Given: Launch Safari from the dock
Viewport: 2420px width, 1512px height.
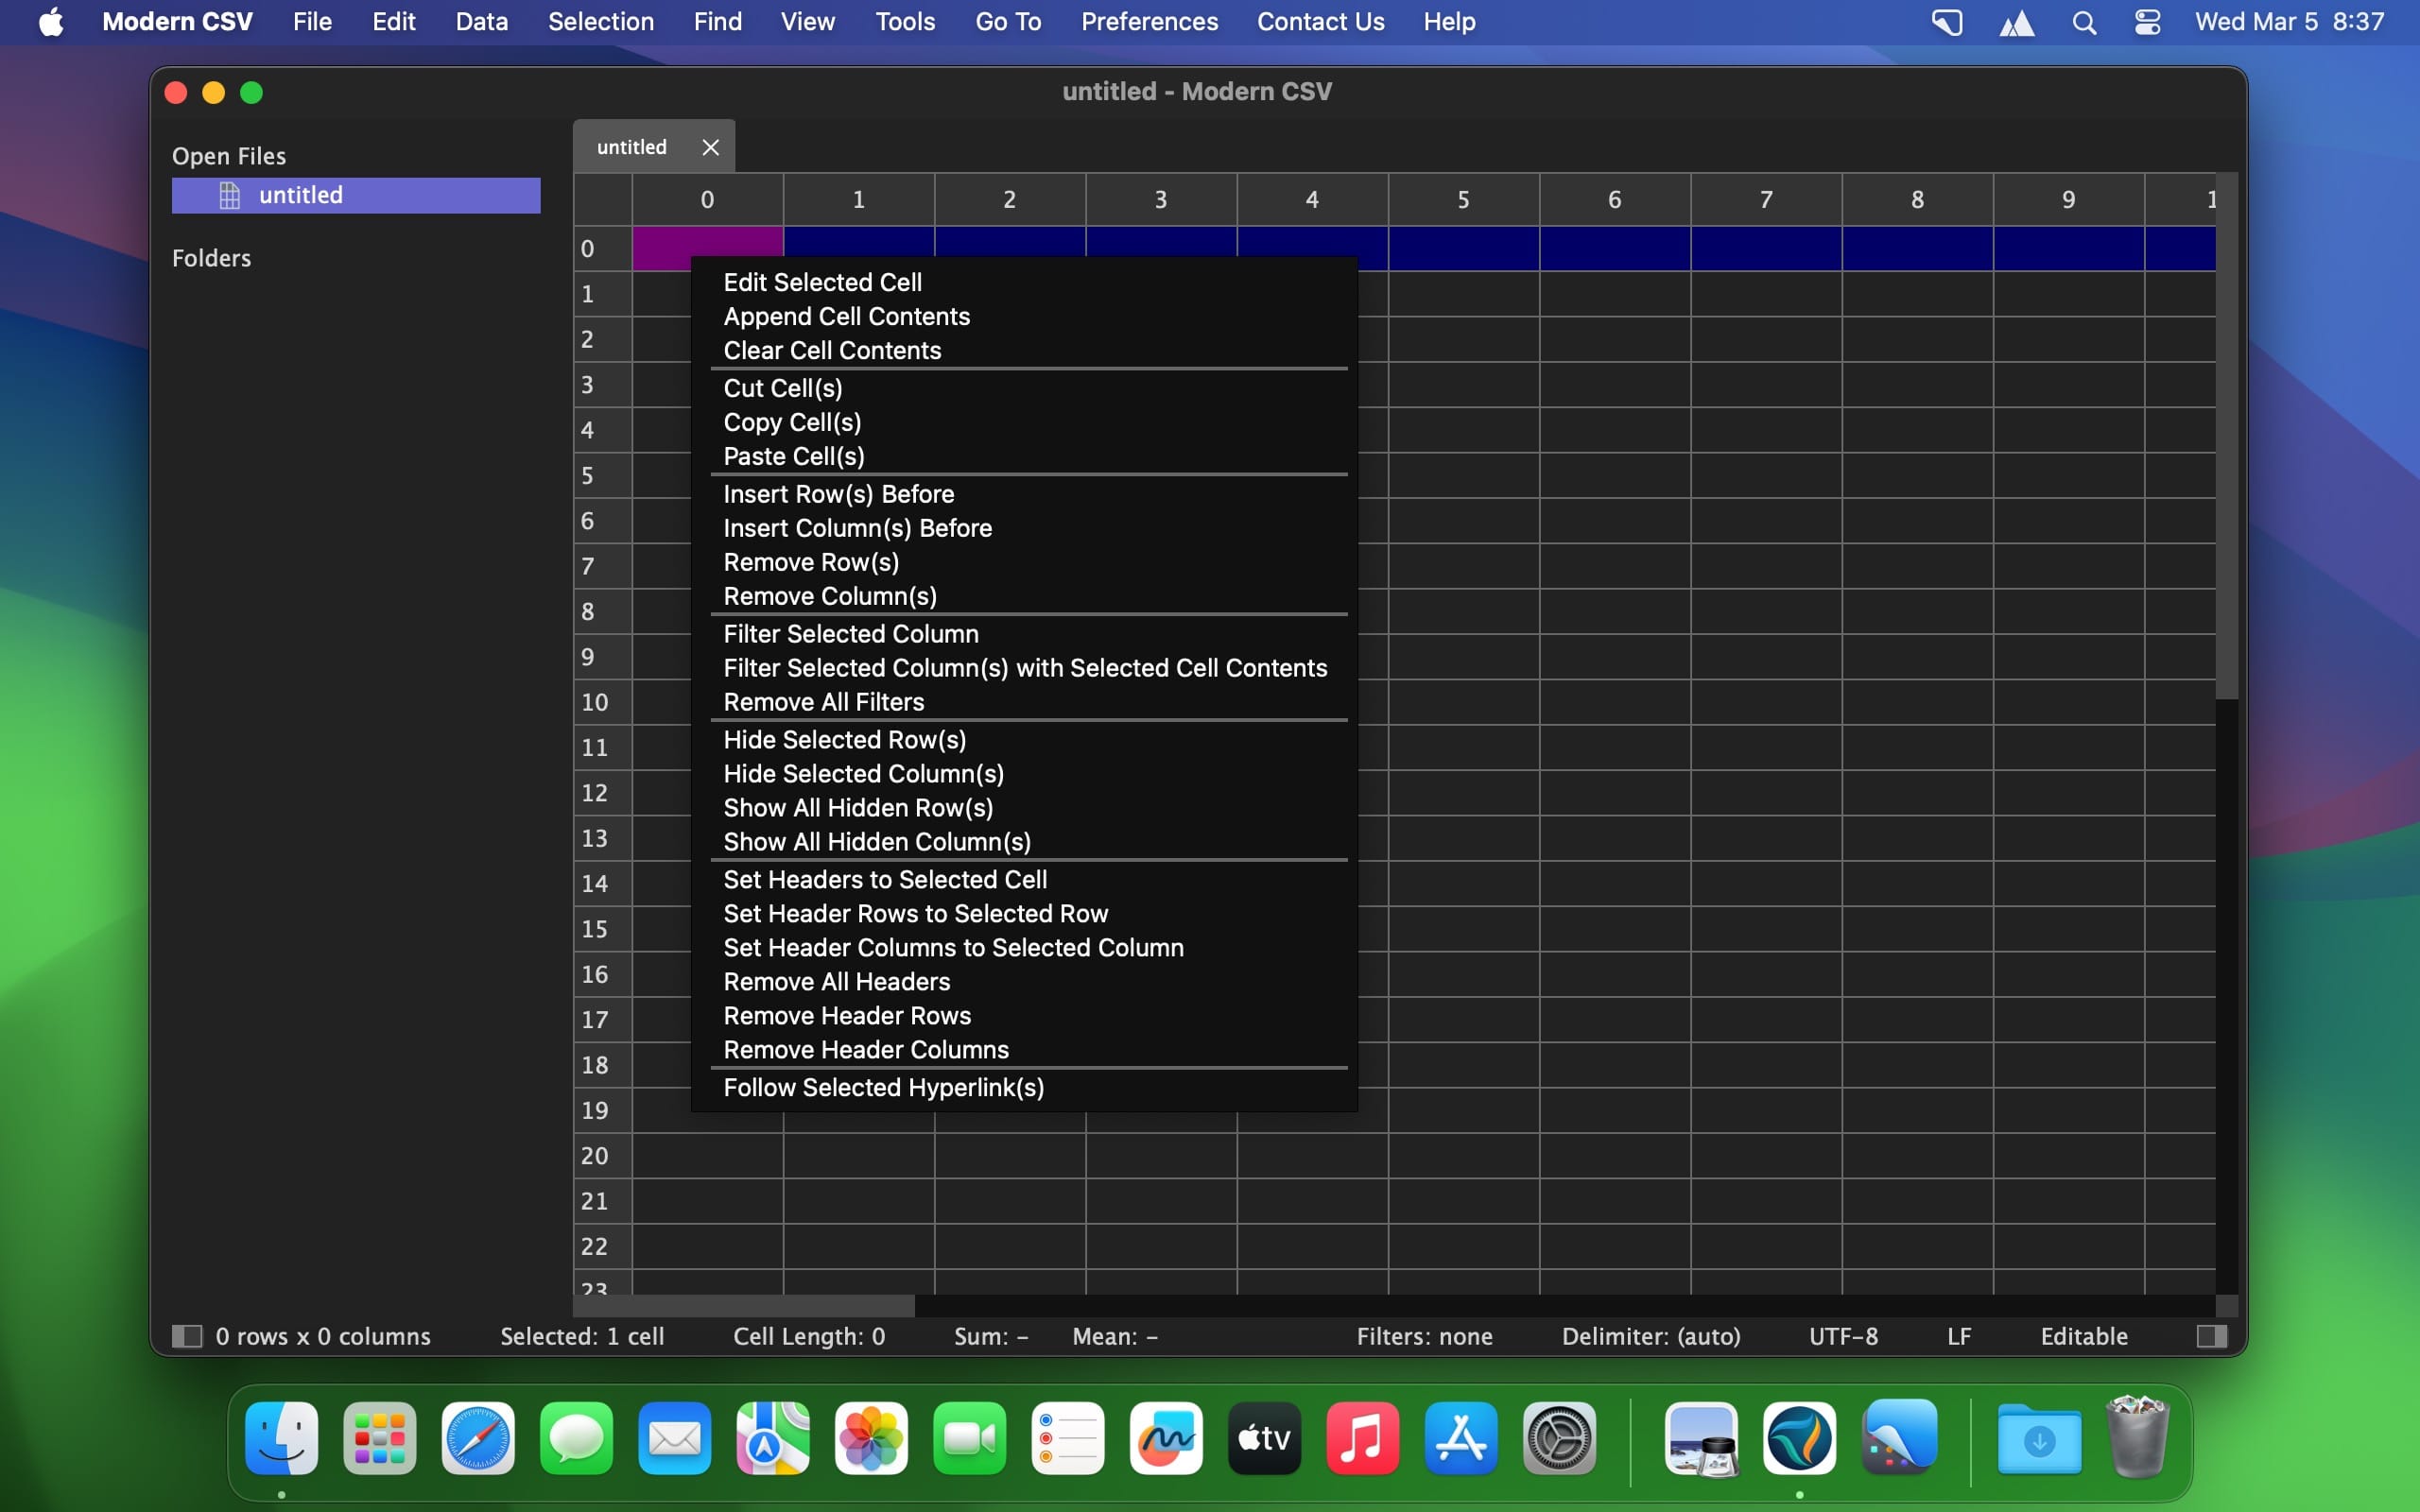Looking at the screenshot, I should (x=478, y=1439).
